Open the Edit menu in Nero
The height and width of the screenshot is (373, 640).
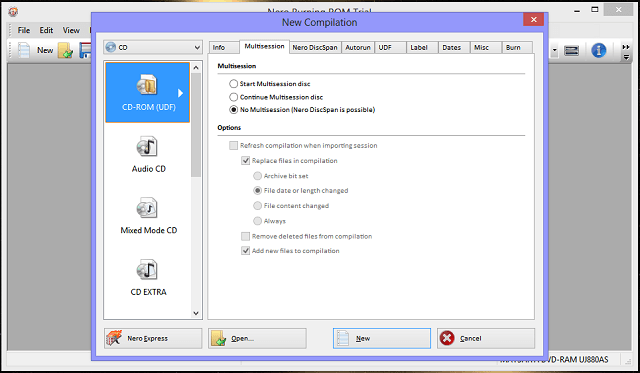coord(46,30)
